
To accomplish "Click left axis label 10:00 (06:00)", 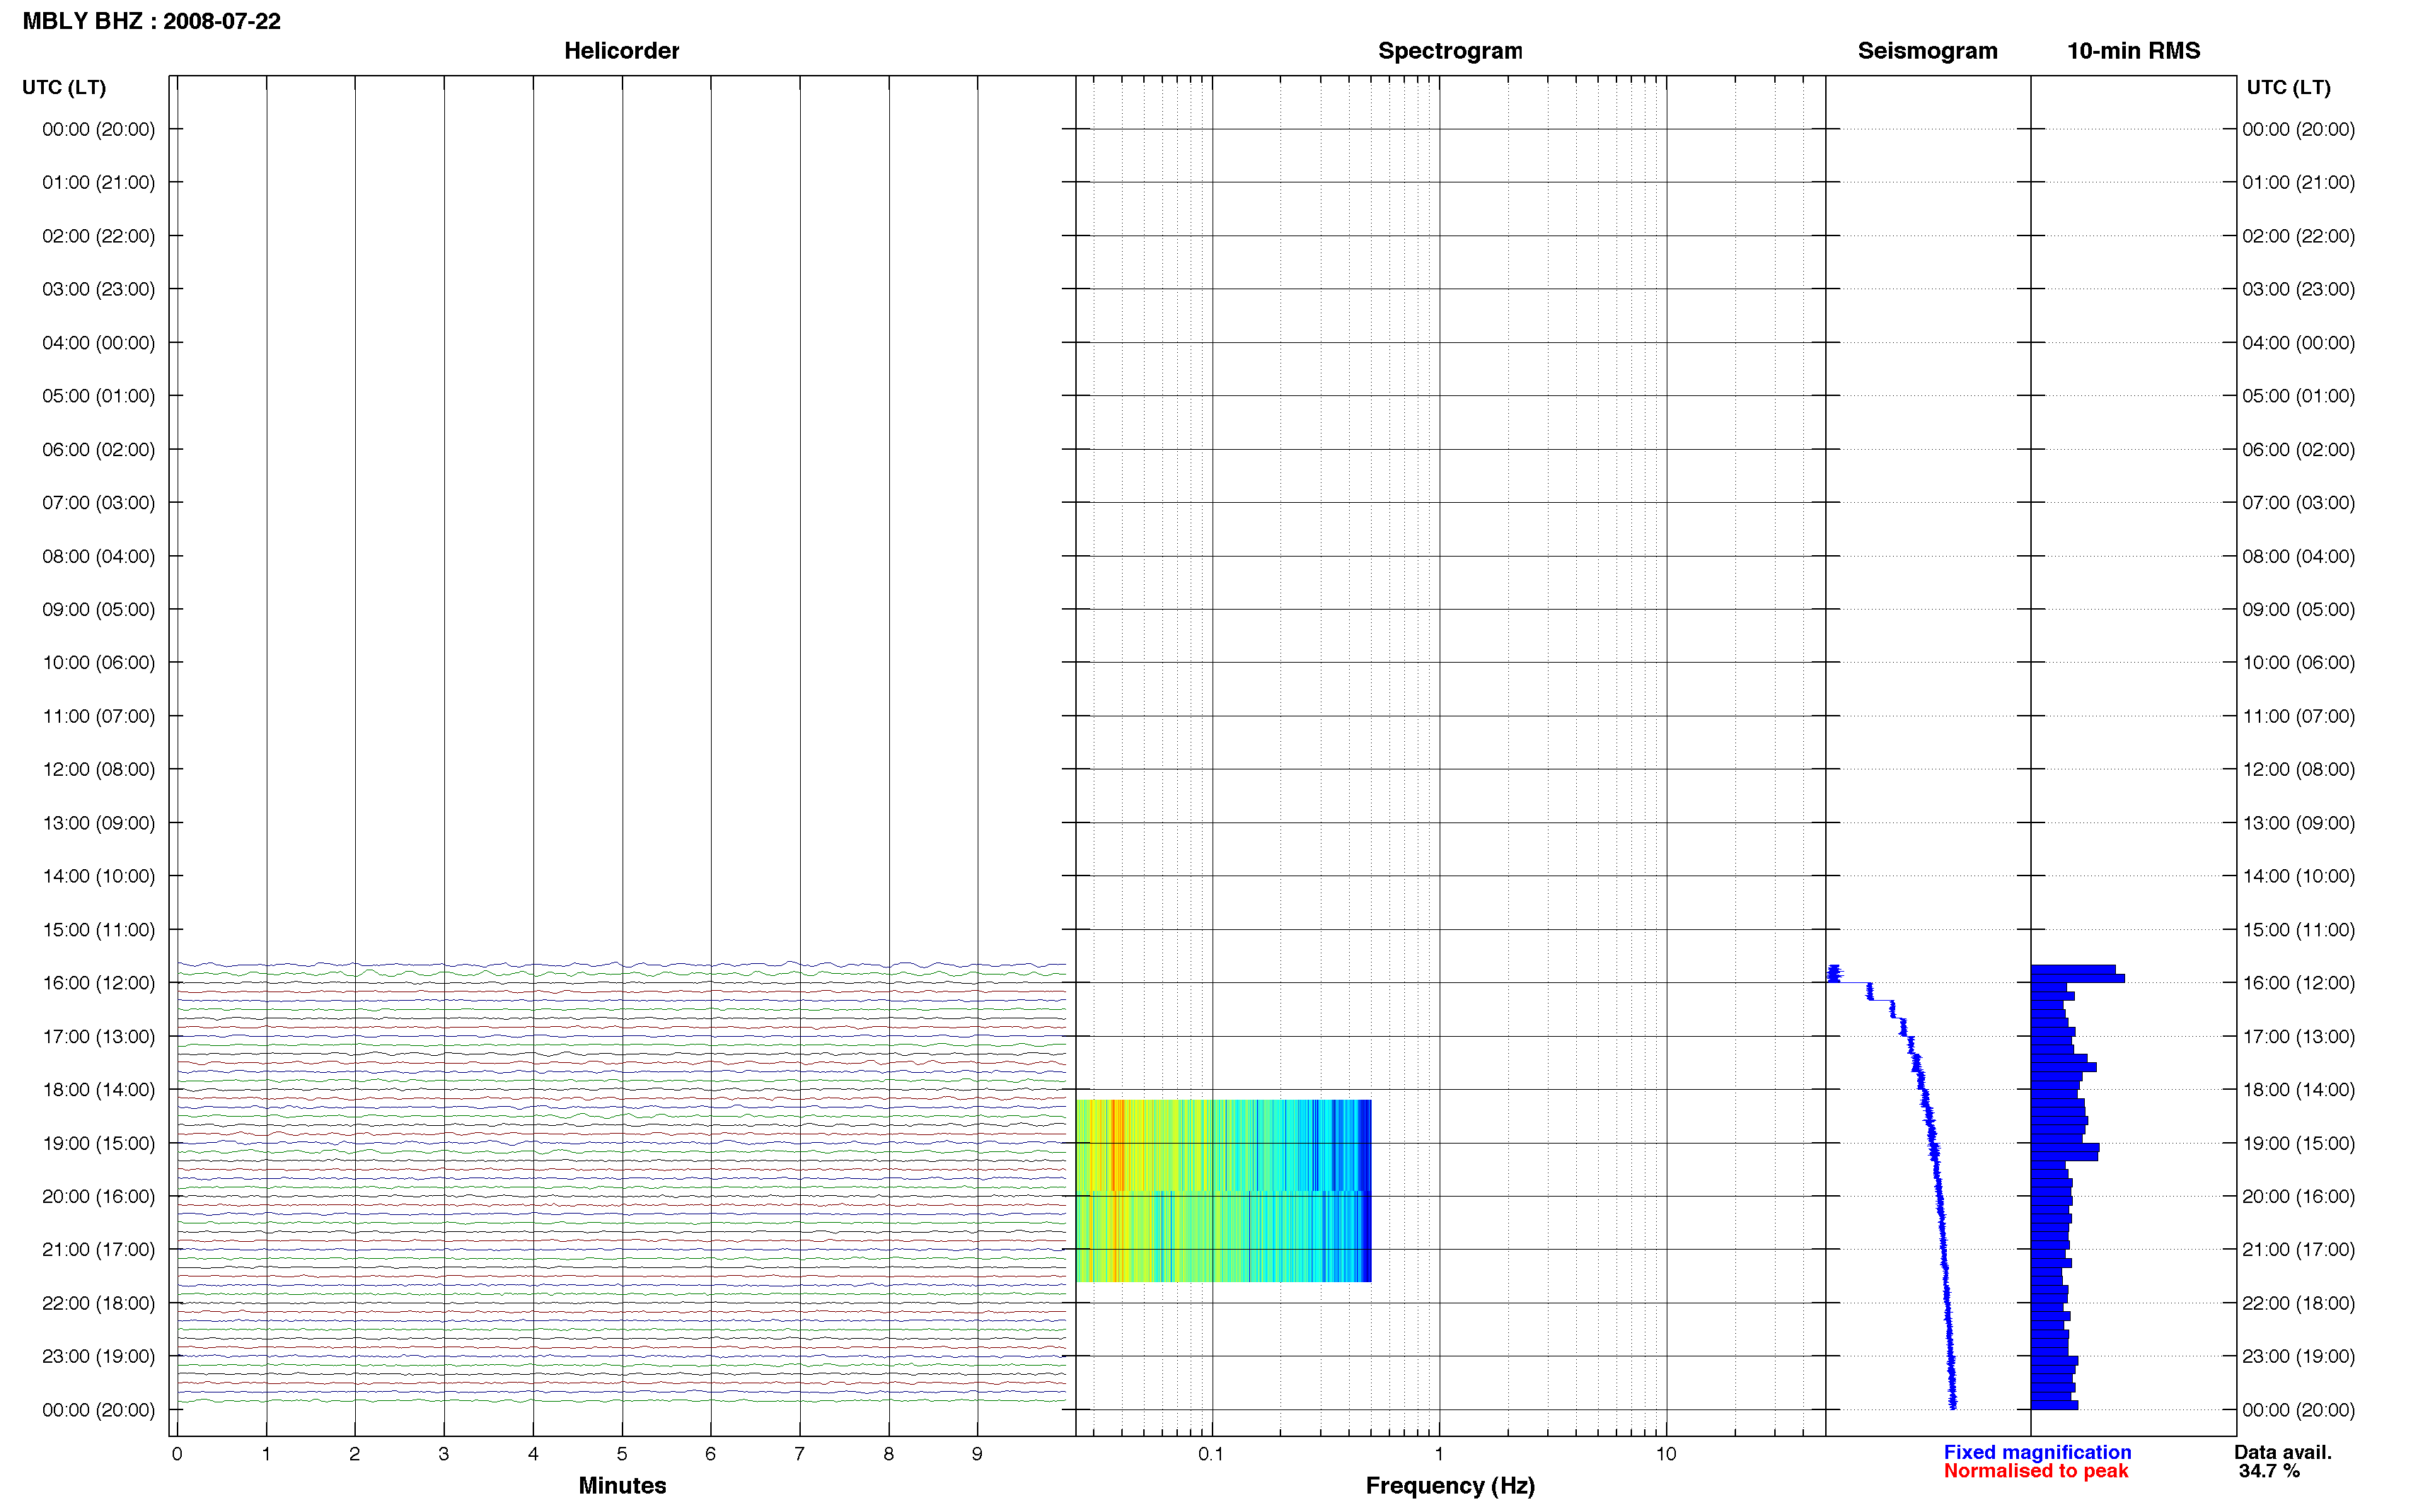I will pyautogui.click(x=98, y=662).
